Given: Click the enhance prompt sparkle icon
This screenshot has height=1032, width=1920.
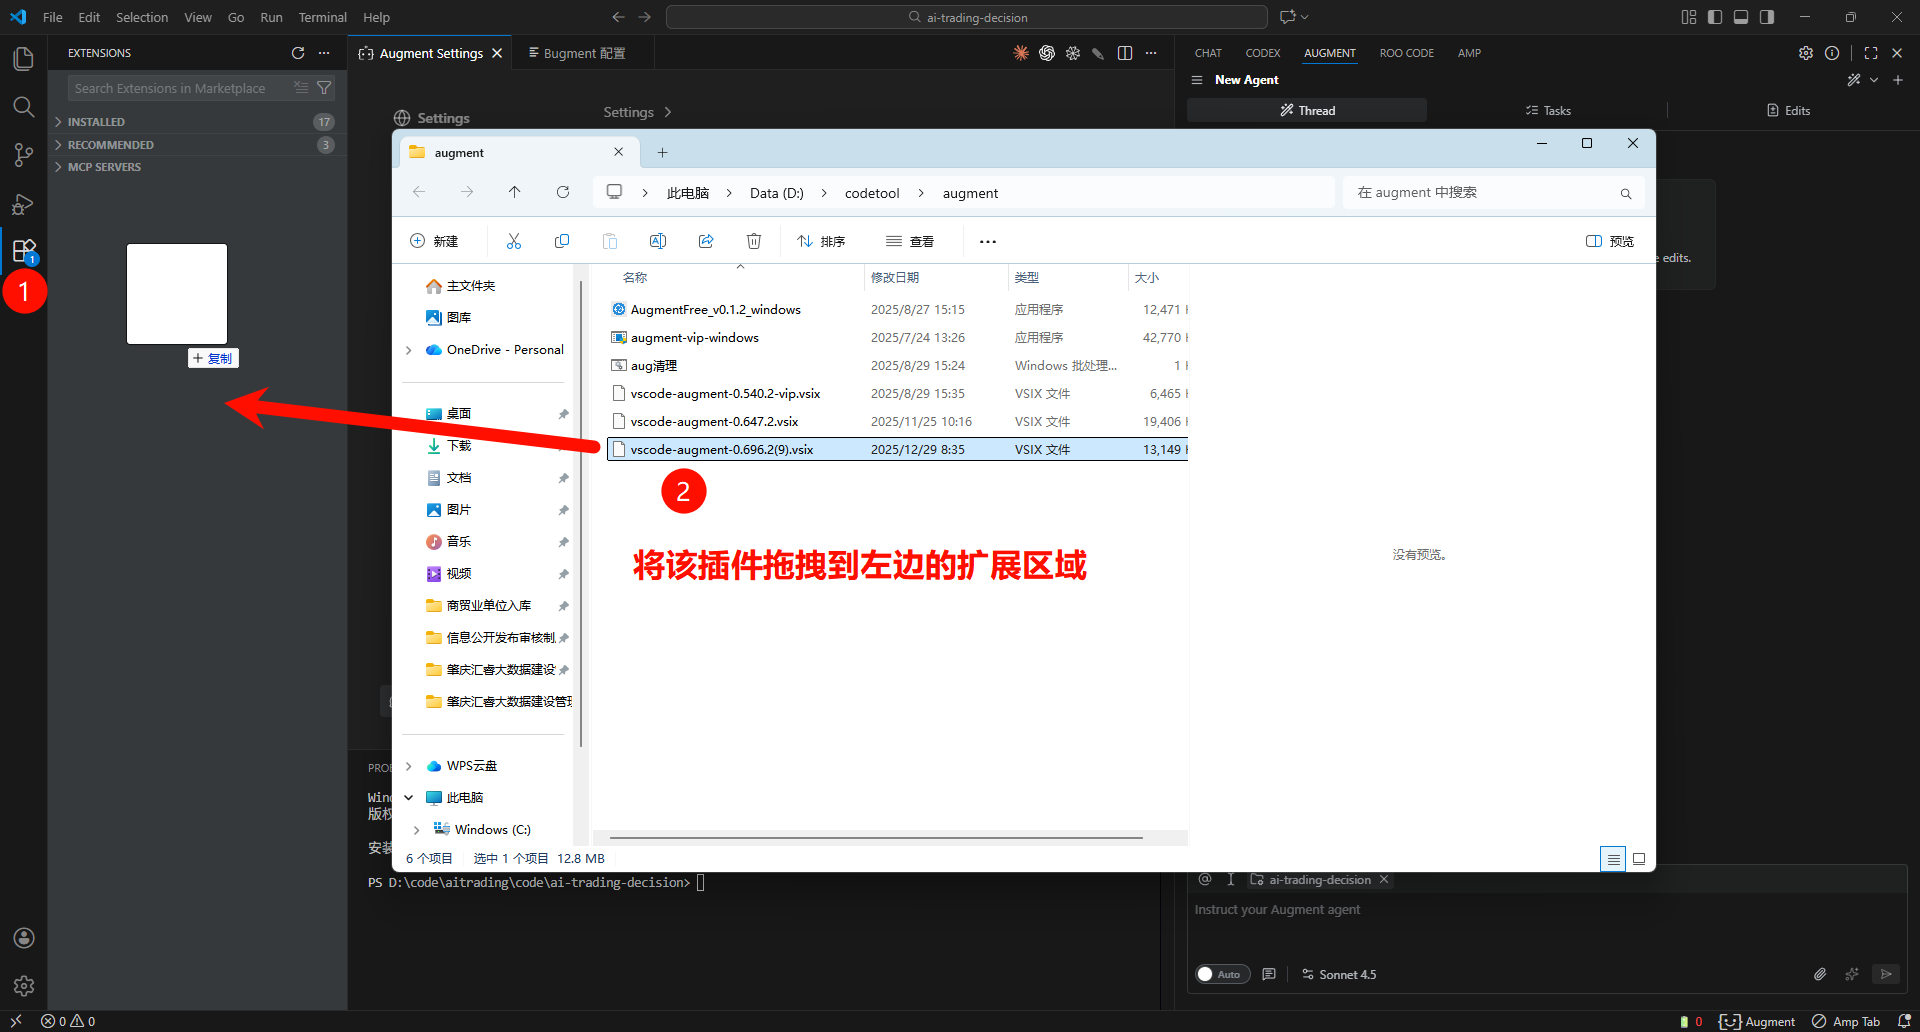Looking at the screenshot, I should (x=1852, y=974).
